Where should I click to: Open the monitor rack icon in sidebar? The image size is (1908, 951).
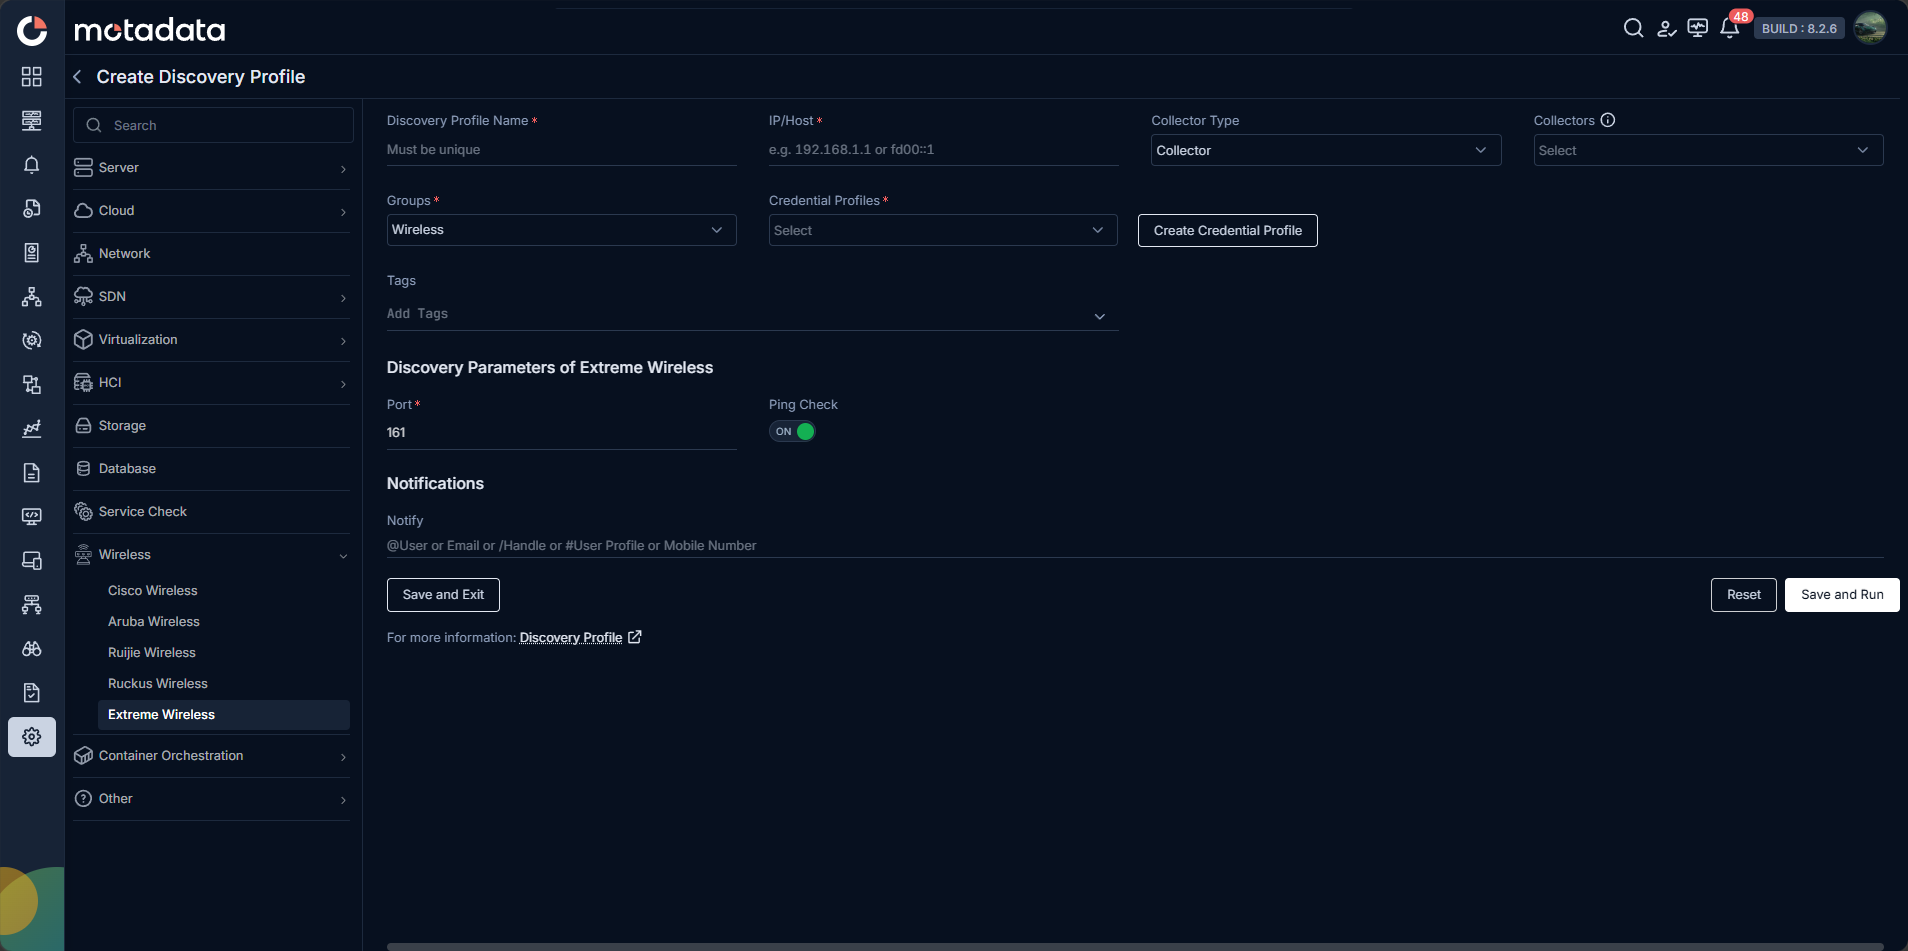click(x=32, y=121)
